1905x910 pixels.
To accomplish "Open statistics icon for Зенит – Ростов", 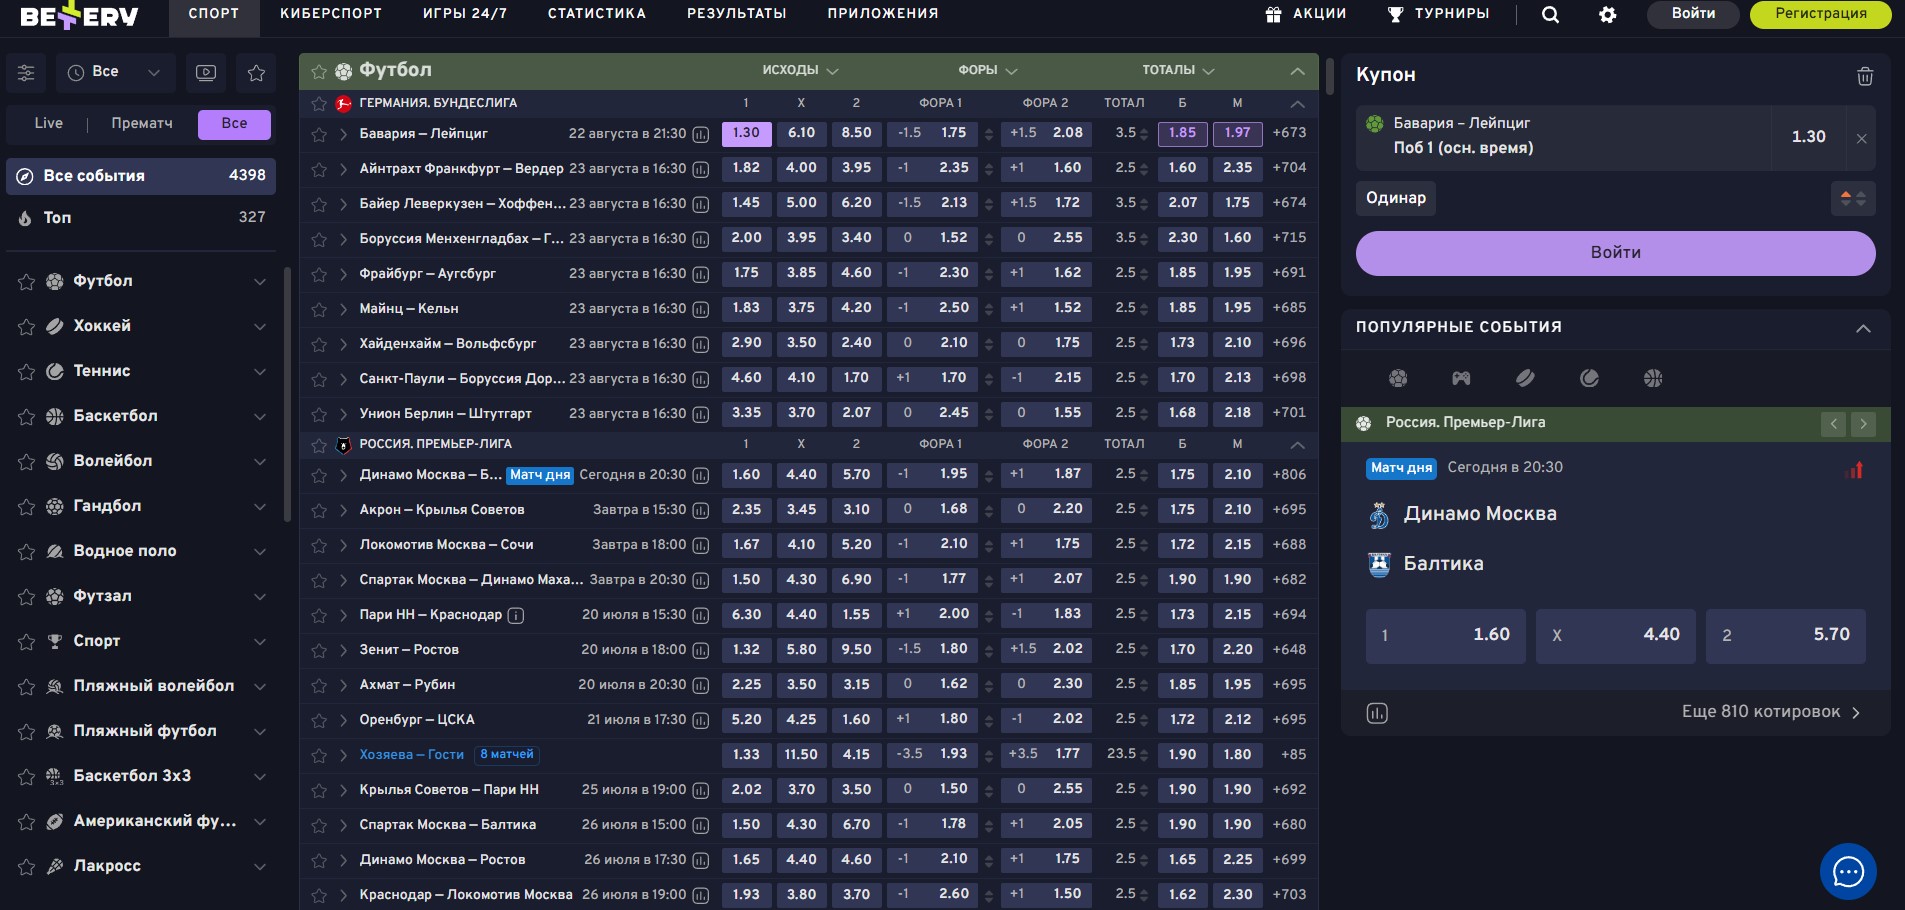I will (701, 650).
